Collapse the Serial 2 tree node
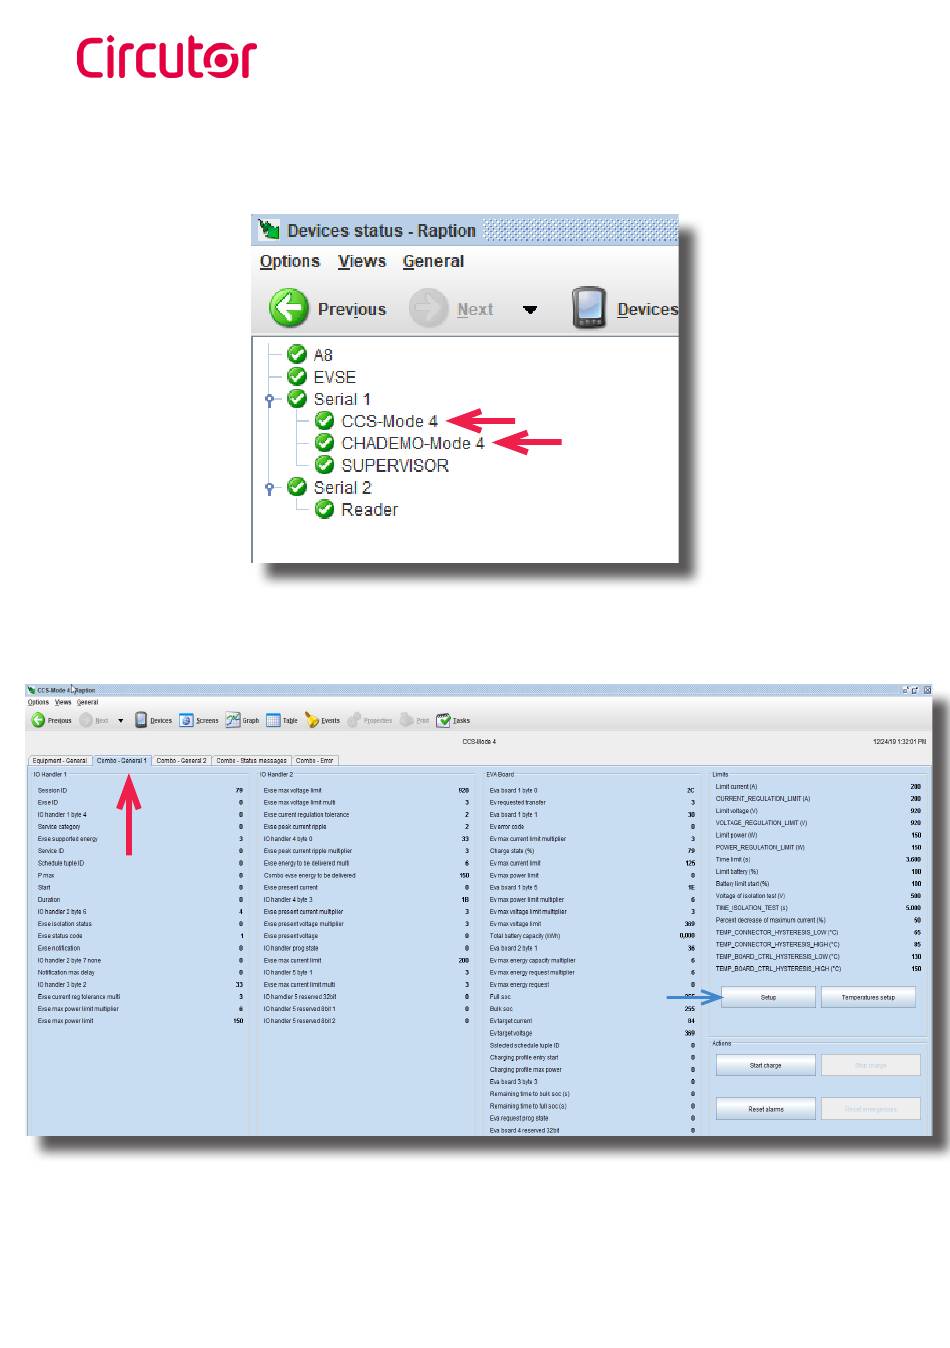The height and width of the screenshot is (1348, 950). [269, 488]
